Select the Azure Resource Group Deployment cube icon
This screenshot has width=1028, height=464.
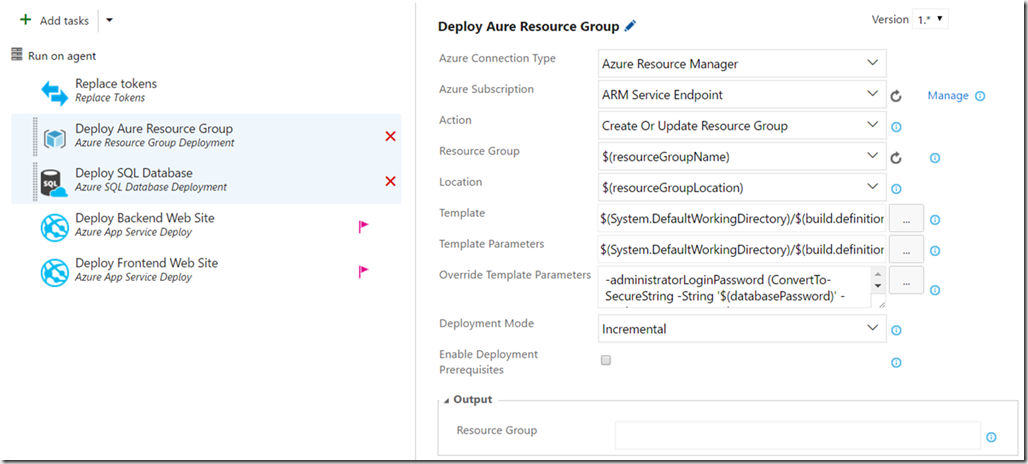(54, 138)
